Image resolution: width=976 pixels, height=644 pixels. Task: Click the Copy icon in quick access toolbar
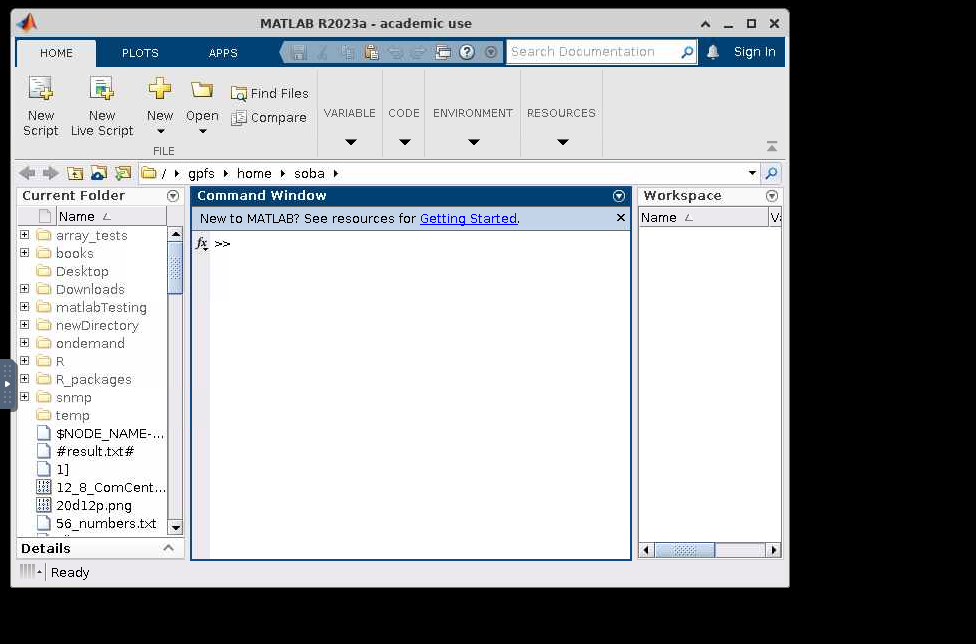click(347, 52)
